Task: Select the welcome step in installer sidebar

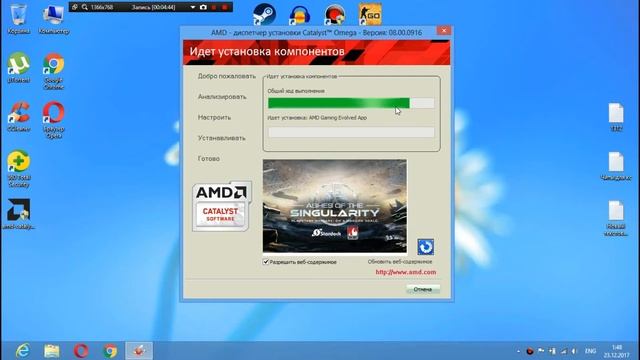Action: tap(227, 76)
